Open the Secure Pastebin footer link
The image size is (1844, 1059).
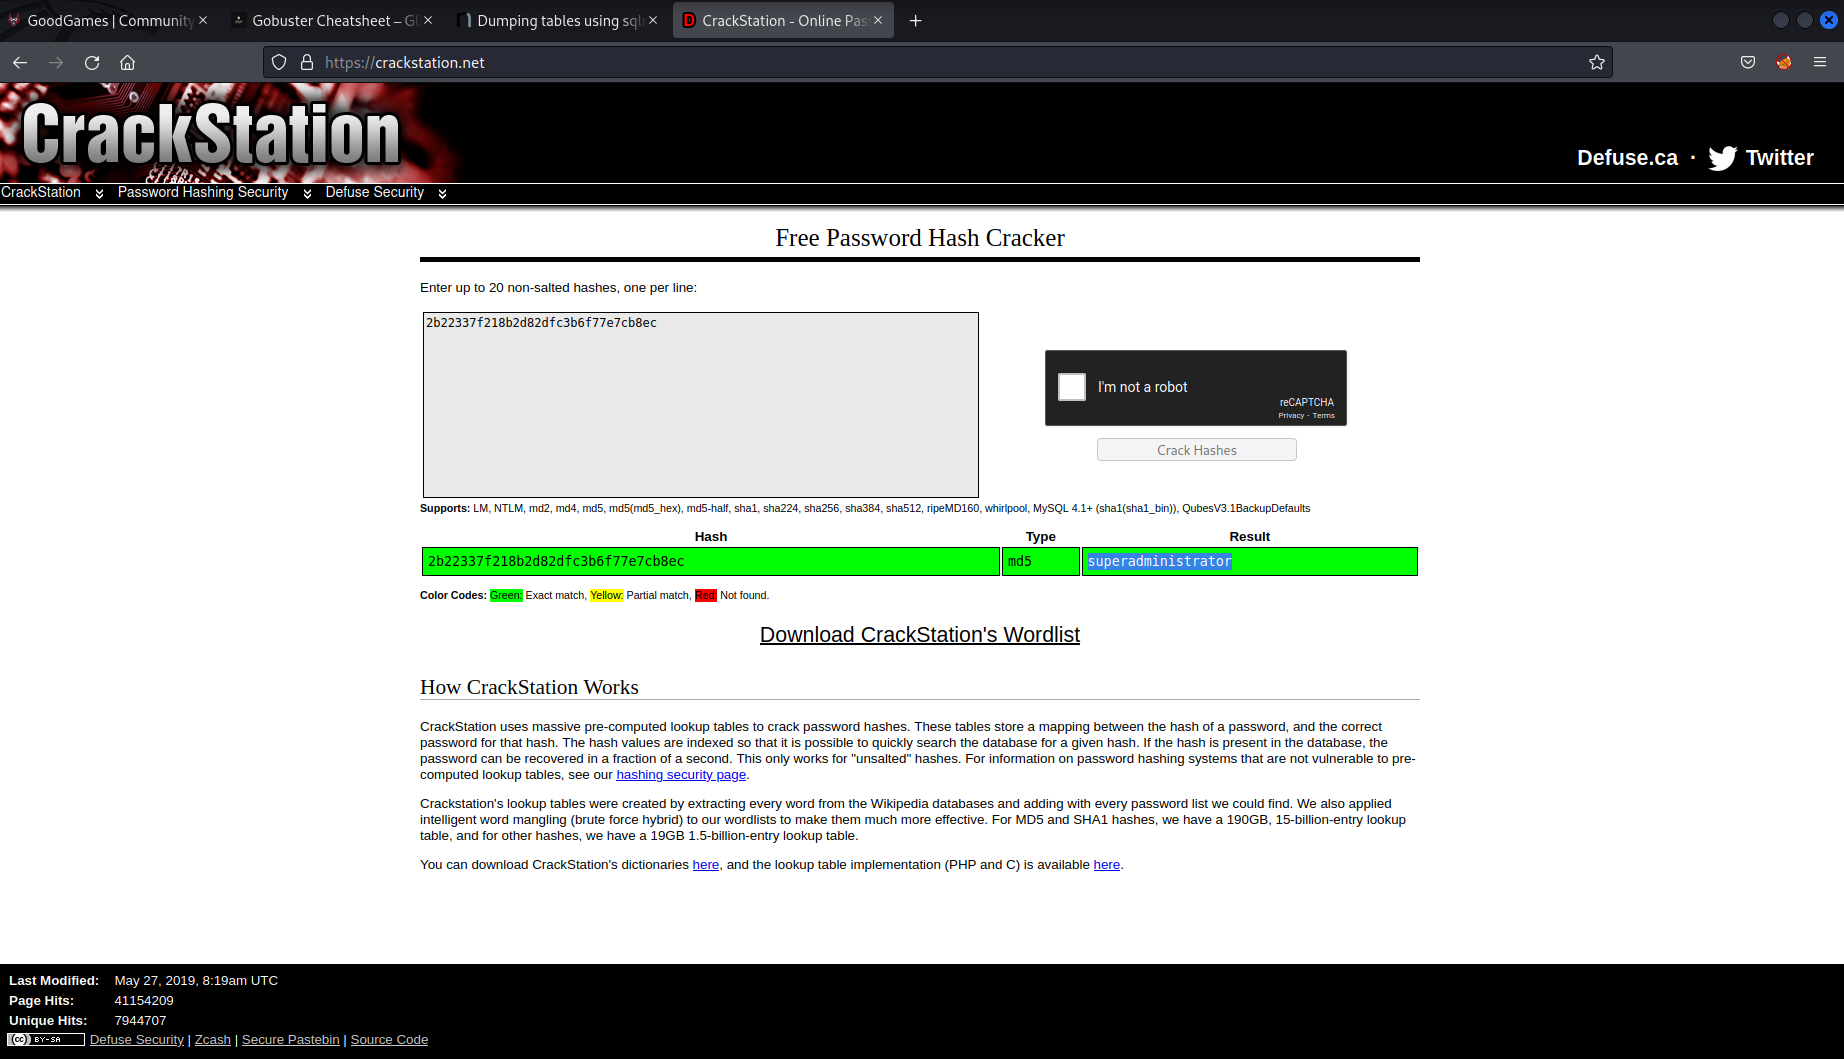(x=291, y=1040)
